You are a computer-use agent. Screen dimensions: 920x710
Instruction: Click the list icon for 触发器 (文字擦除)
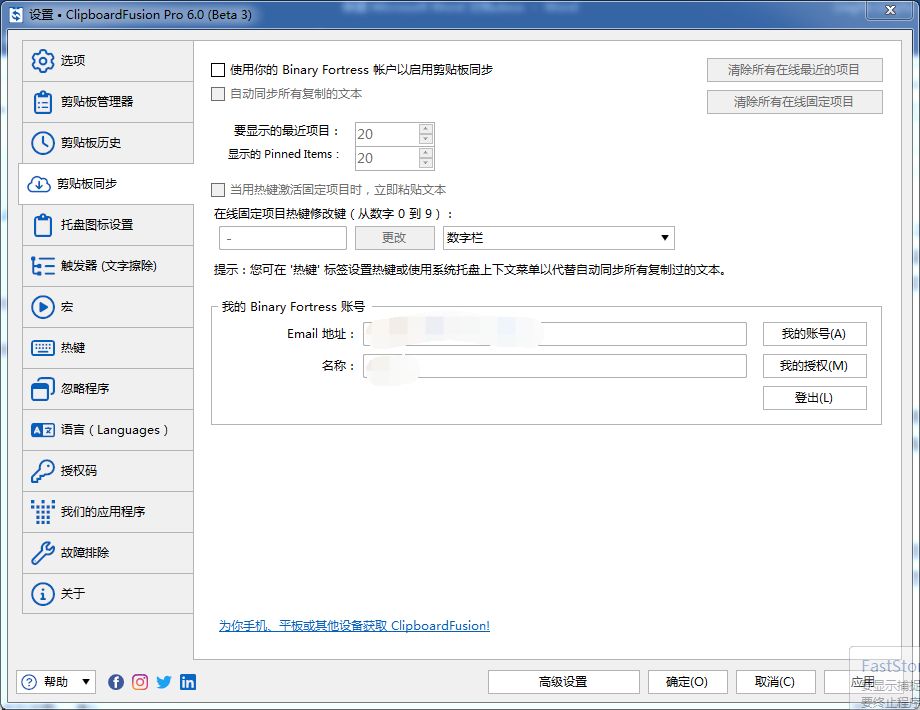pyautogui.click(x=43, y=266)
